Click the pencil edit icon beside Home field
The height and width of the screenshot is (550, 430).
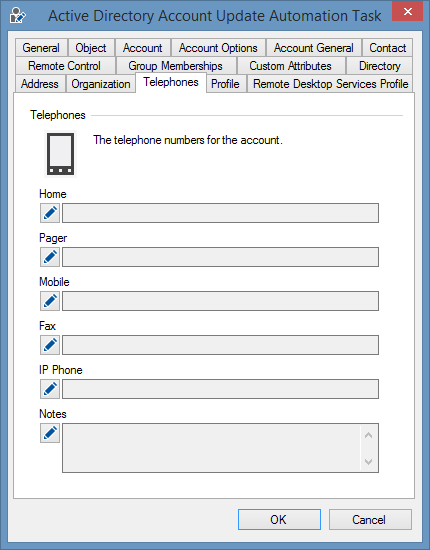tap(50, 213)
